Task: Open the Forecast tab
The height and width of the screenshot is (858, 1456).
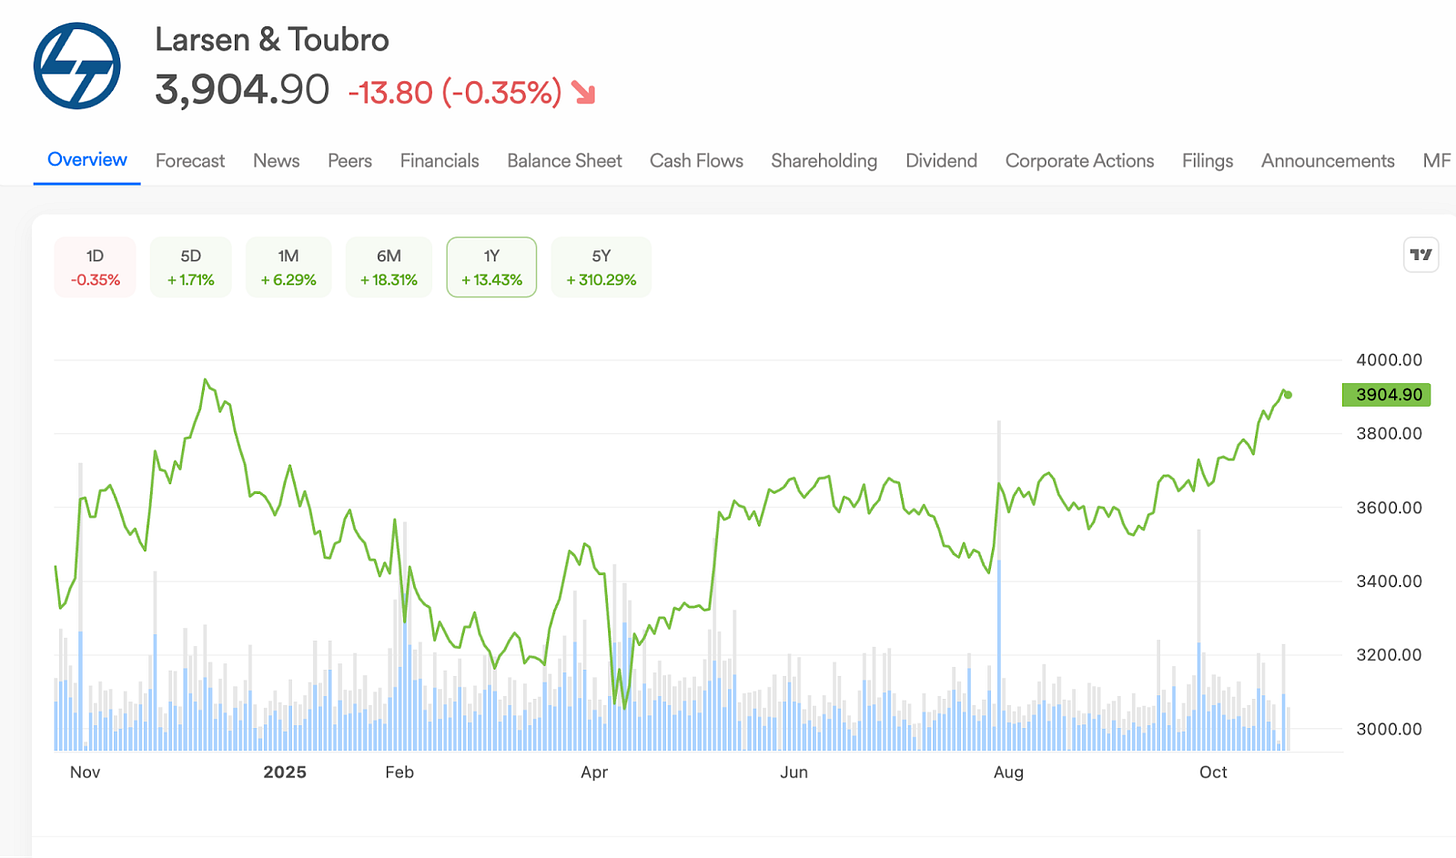Action: tap(190, 161)
